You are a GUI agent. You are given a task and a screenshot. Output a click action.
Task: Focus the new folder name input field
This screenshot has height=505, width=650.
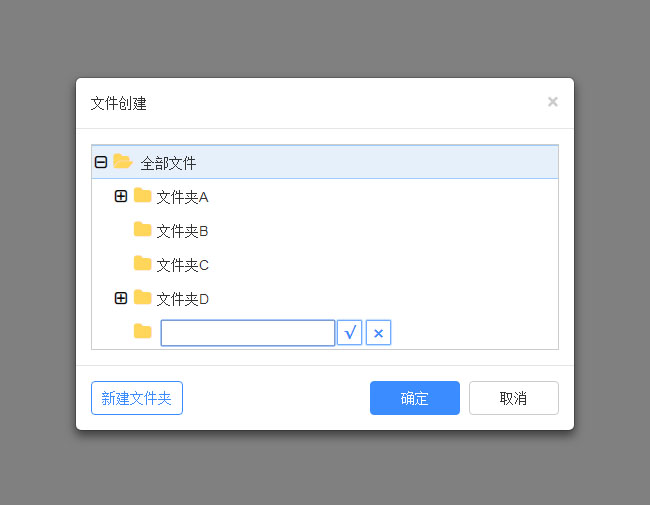tap(247, 333)
